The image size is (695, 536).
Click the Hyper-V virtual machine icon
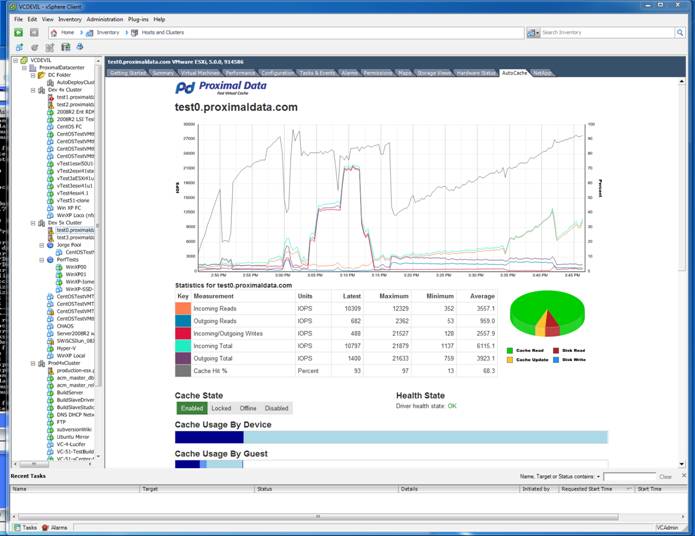(51, 348)
